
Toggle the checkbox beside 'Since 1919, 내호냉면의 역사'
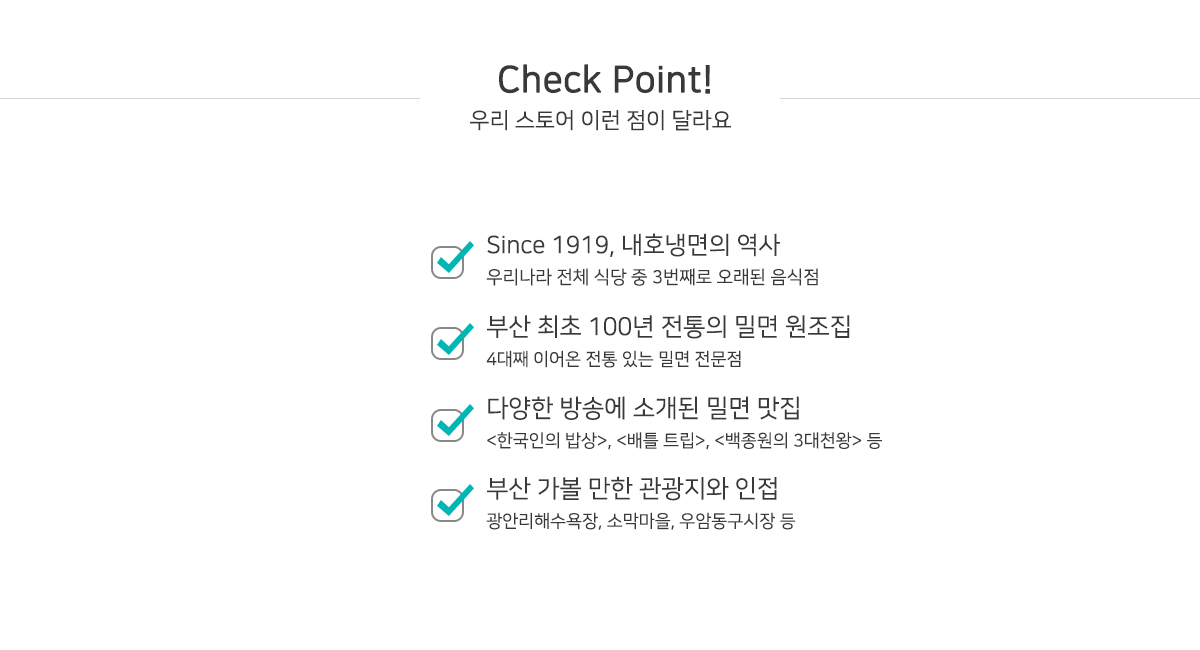tap(448, 262)
